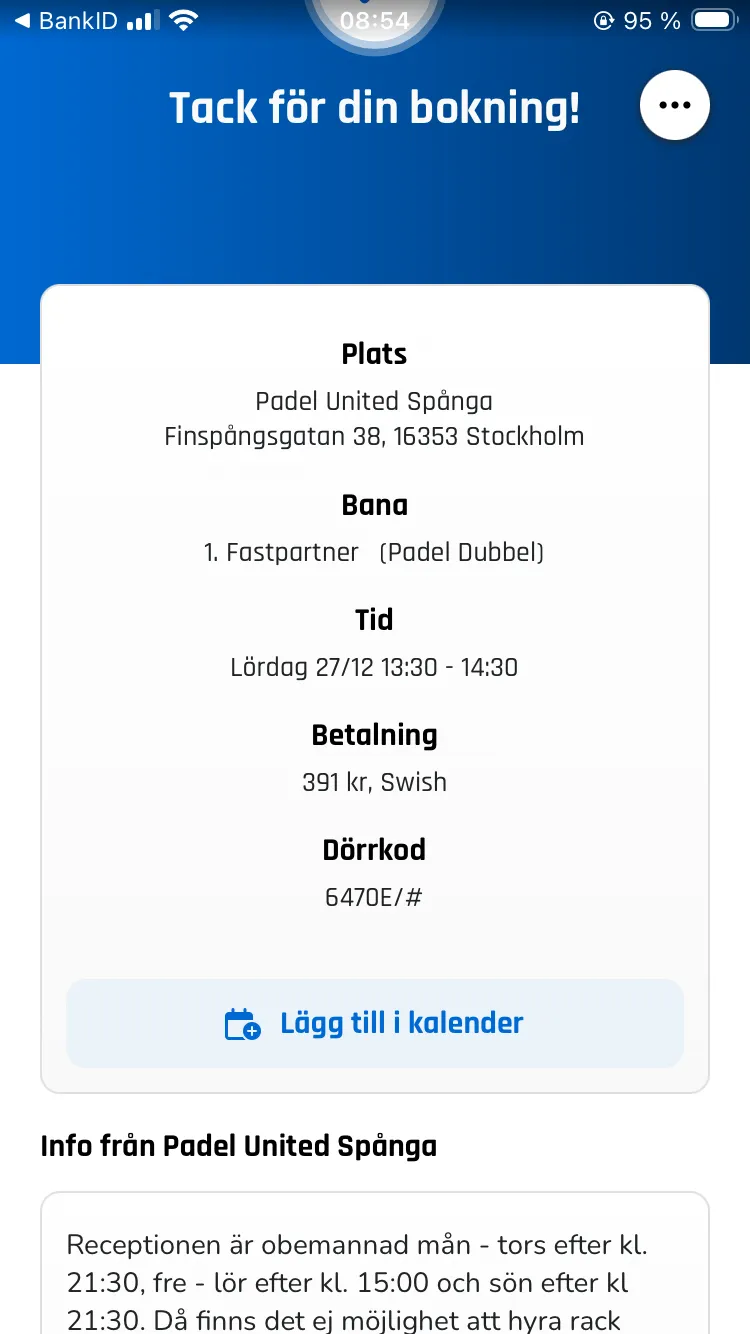Tap the calendar-plus icon
The height and width of the screenshot is (1334, 750).
[242, 1024]
